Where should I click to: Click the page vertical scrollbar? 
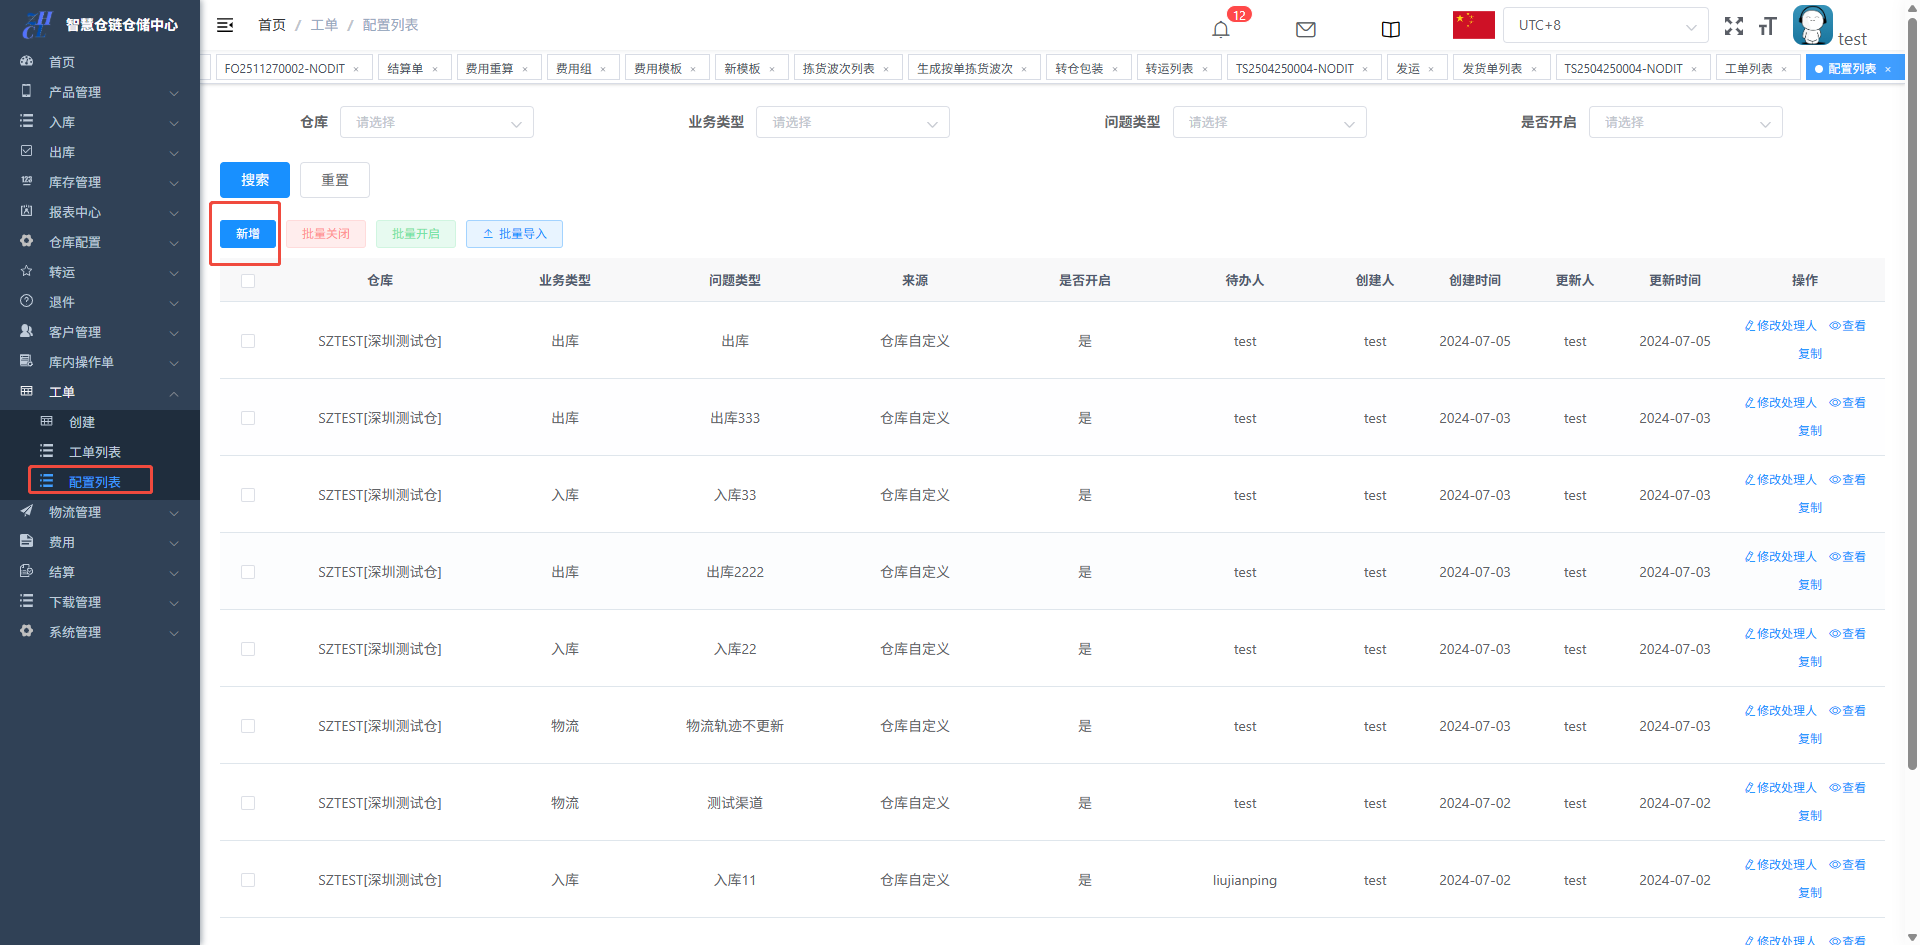(x=1912, y=400)
